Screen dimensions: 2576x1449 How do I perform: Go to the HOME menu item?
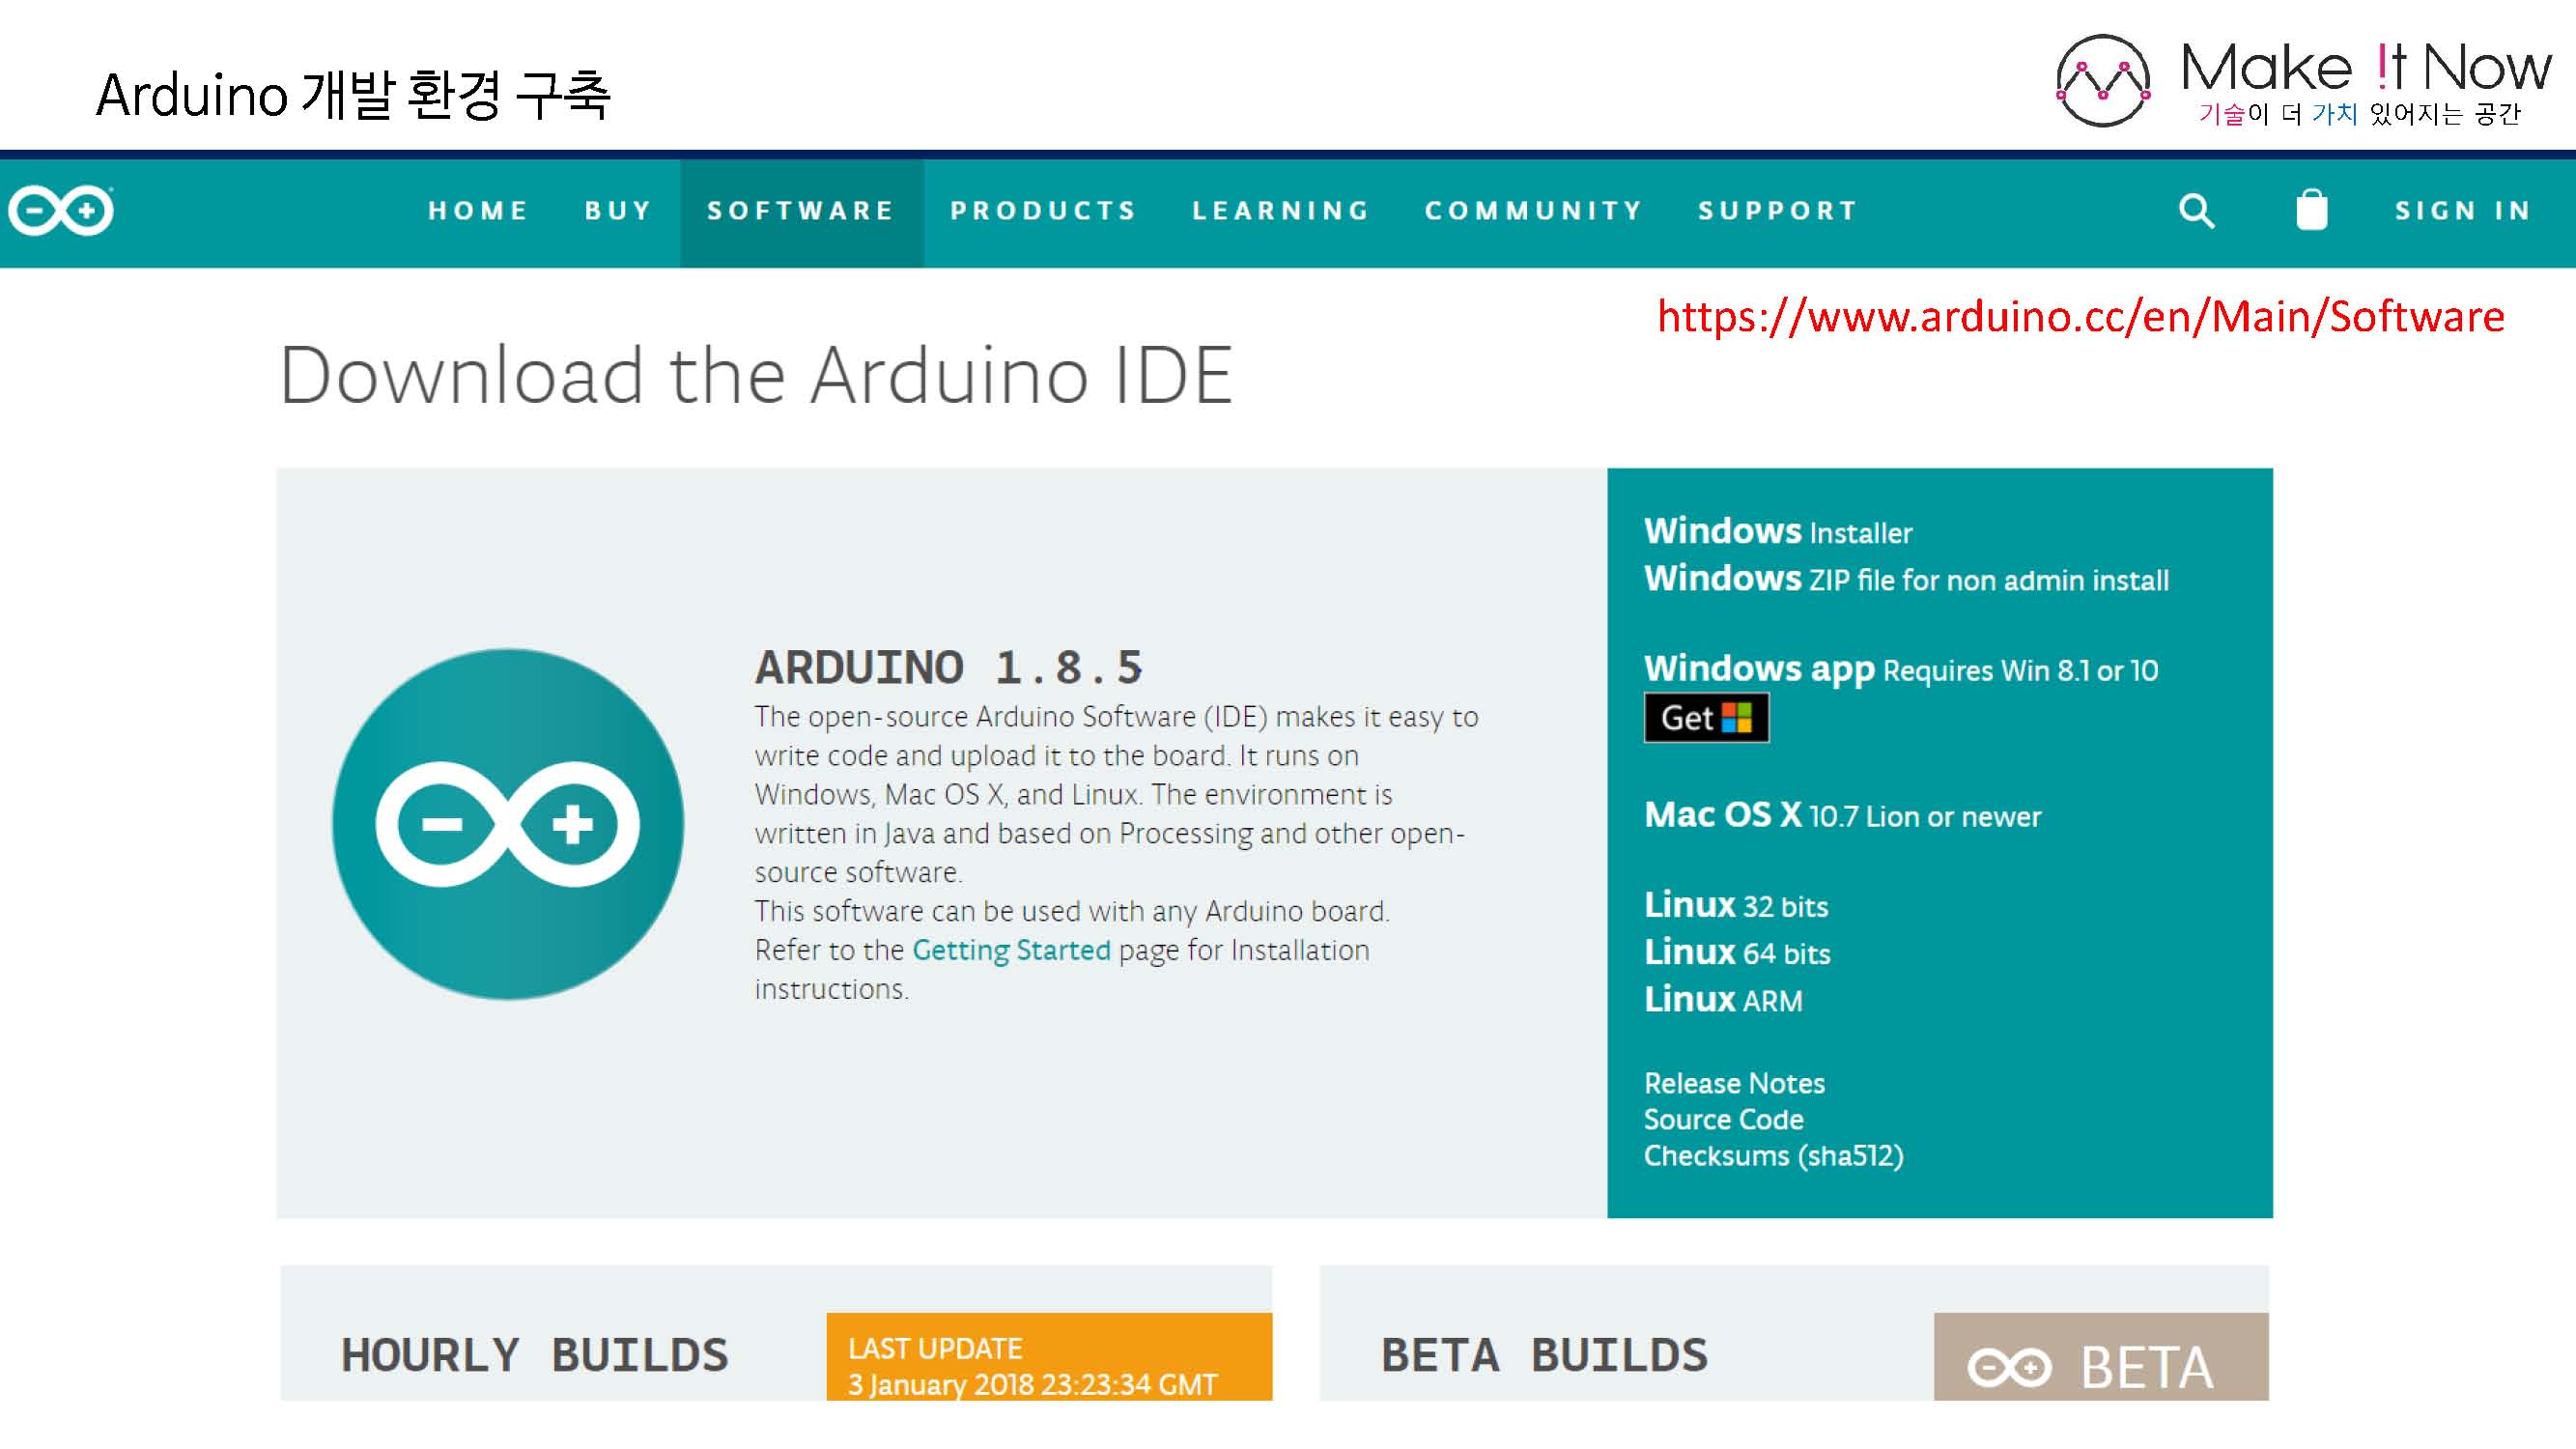click(x=478, y=211)
